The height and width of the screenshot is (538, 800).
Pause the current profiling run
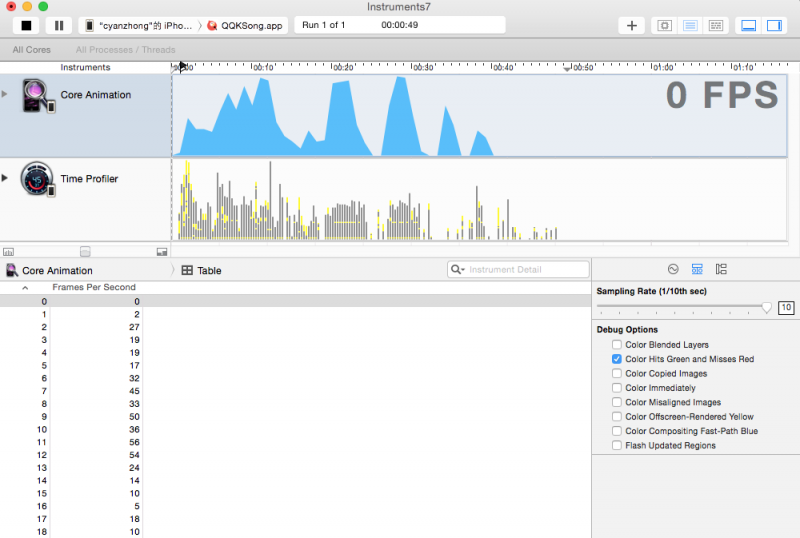(58, 25)
